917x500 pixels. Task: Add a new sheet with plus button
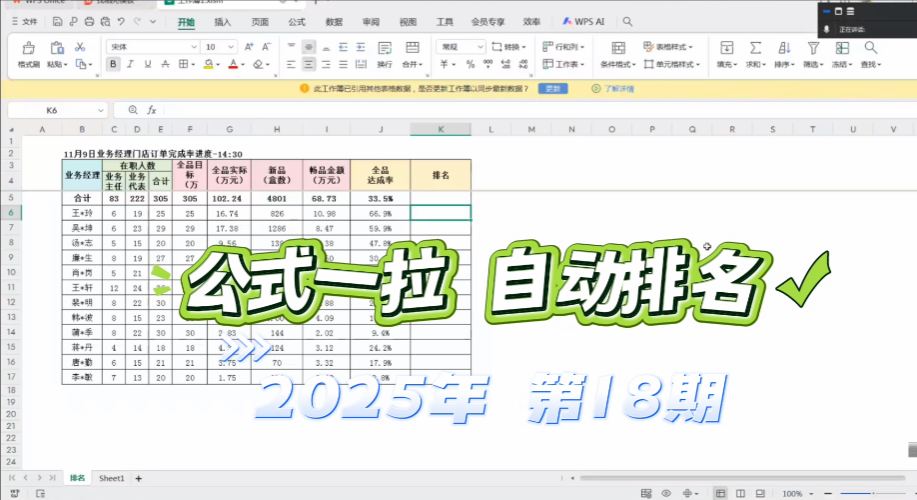pos(139,478)
